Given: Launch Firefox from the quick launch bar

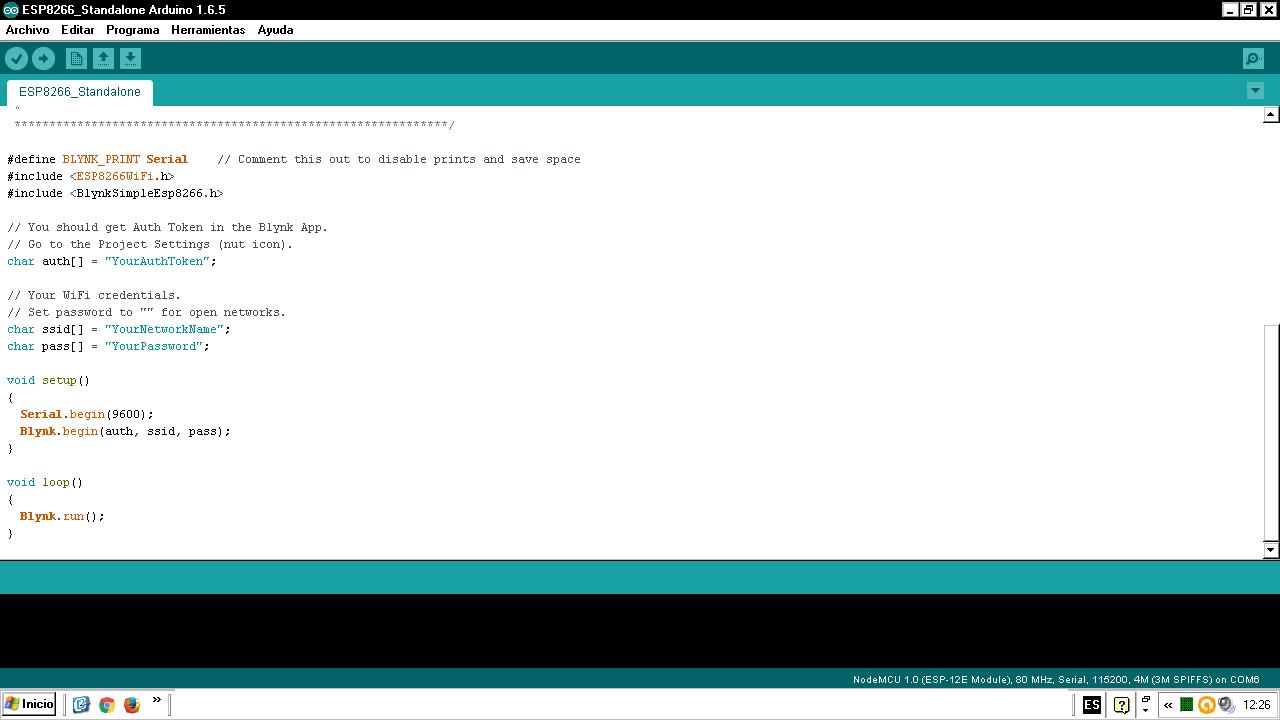Looking at the screenshot, I should click(131, 705).
